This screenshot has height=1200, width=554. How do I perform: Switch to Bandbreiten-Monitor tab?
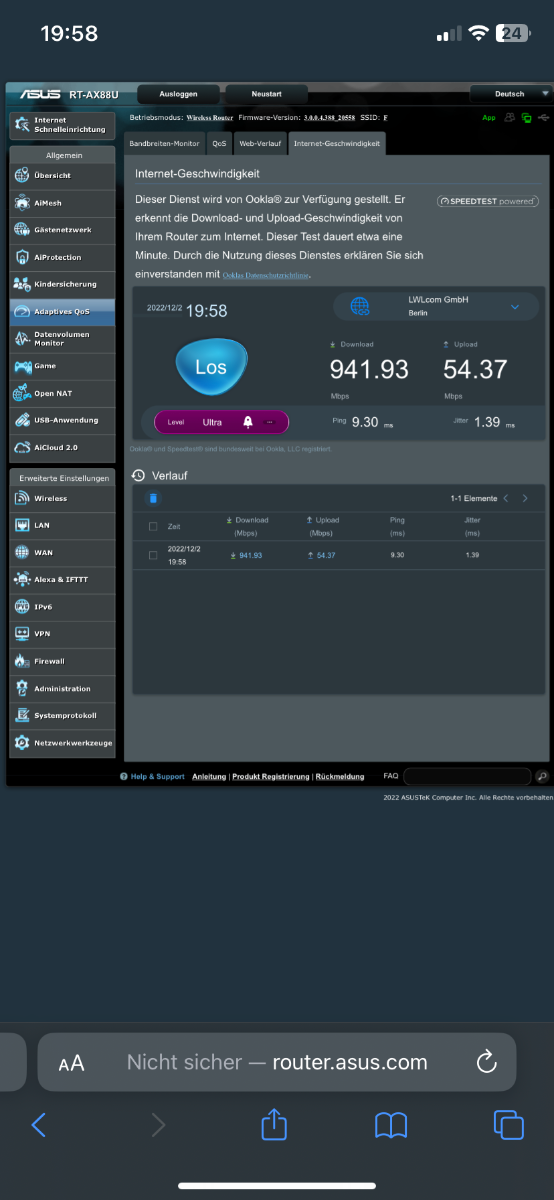pyautogui.click(x=165, y=143)
